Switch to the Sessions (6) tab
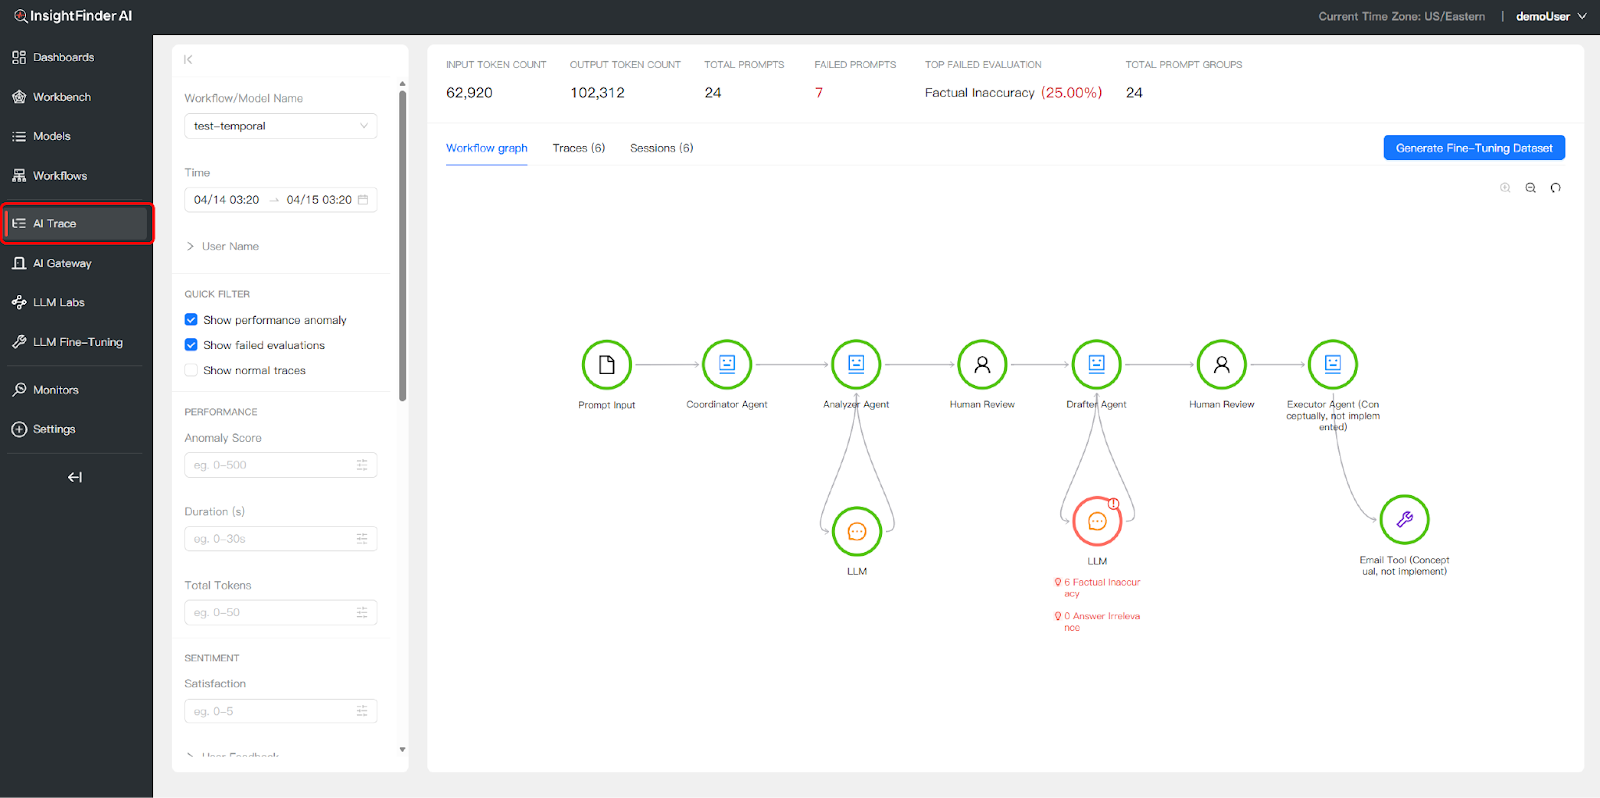This screenshot has width=1600, height=798. click(661, 148)
